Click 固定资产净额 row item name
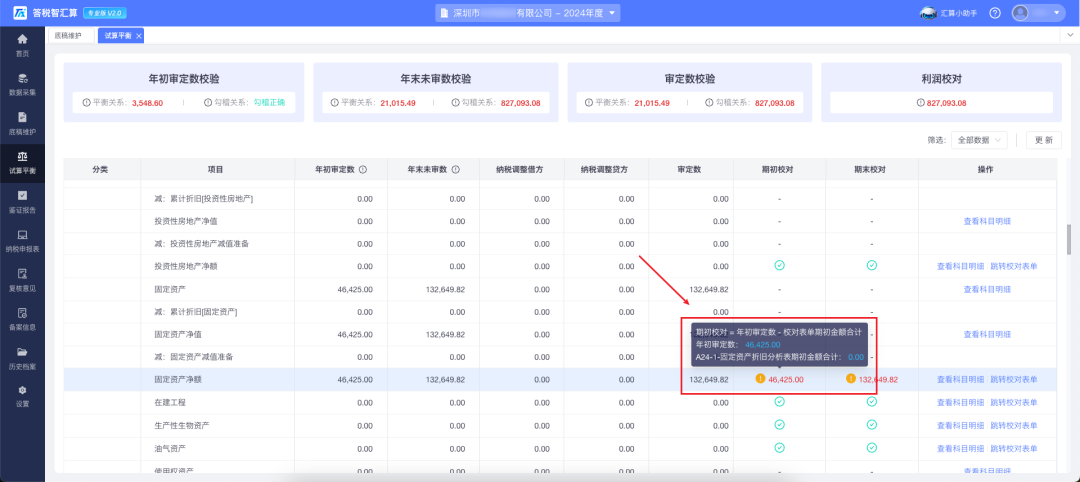 (x=178, y=379)
